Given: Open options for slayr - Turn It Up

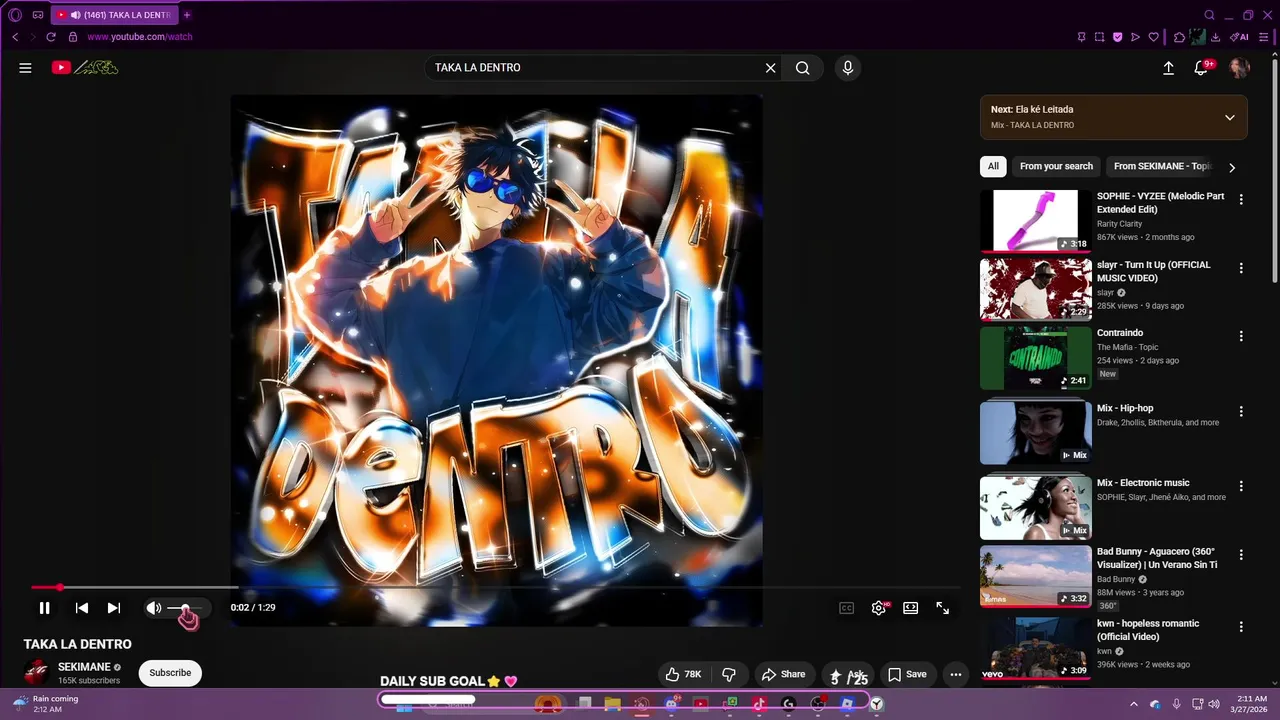Looking at the screenshot, I should click(x=1241, y=268).
